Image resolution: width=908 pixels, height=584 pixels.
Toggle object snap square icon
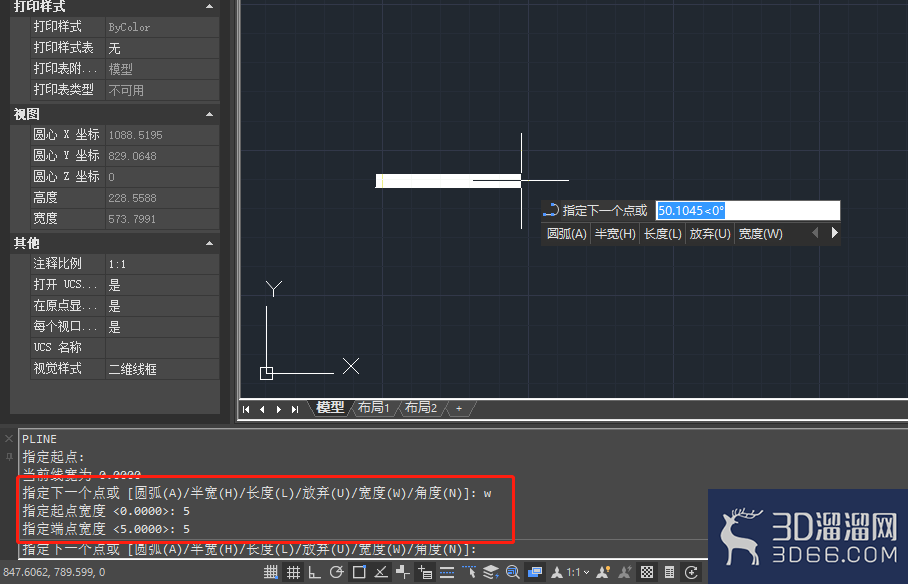(359, 572)
